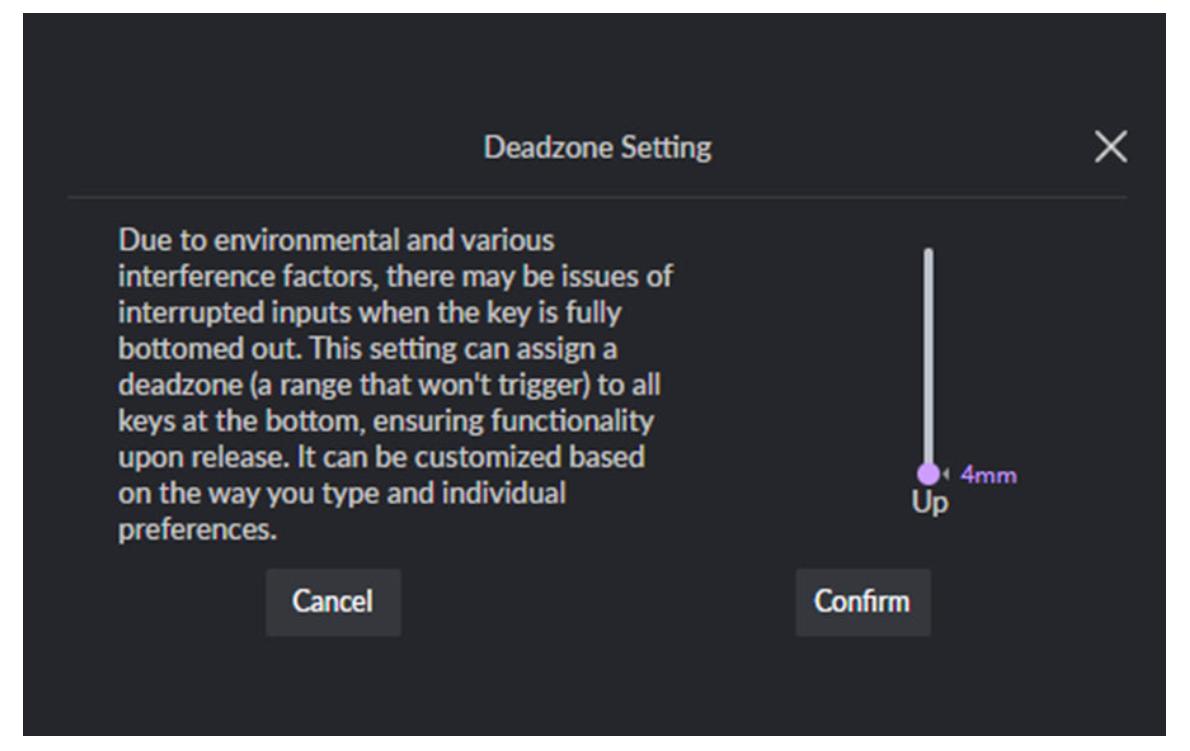
Task: Click the line "upon release. It can be customized based"
Action: click(x=380, y=458)
